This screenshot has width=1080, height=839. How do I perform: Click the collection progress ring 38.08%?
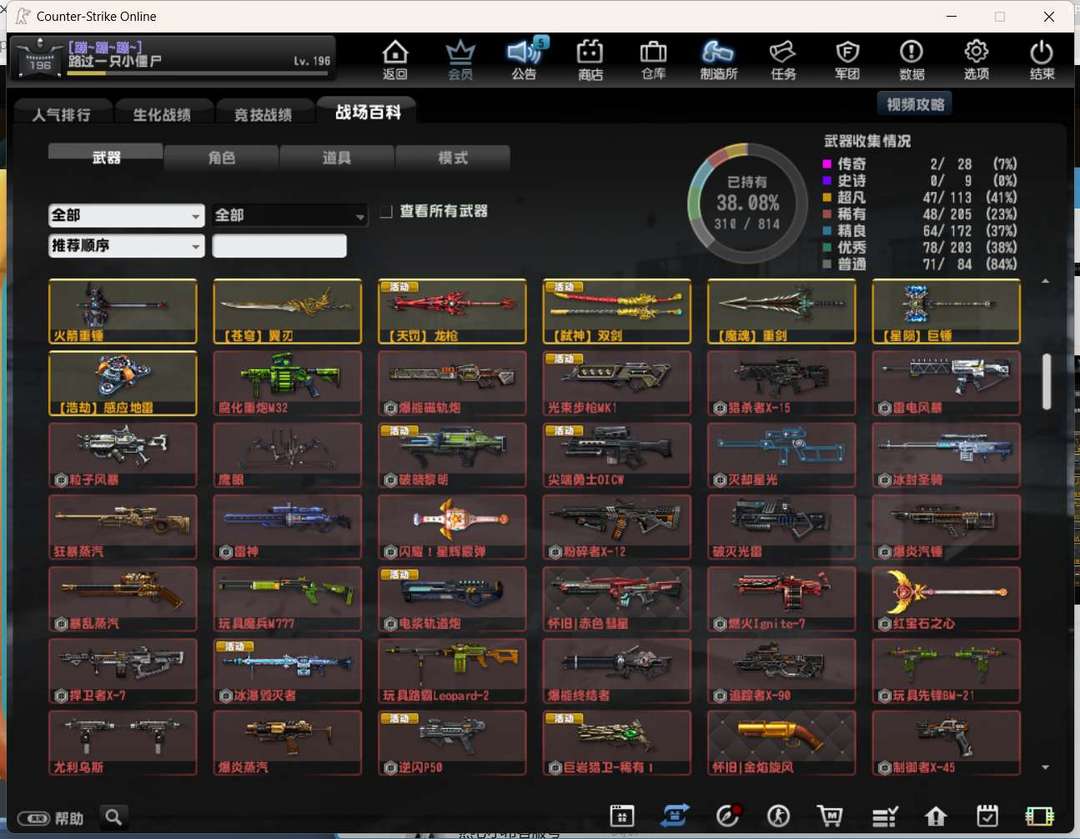(747, 203)
